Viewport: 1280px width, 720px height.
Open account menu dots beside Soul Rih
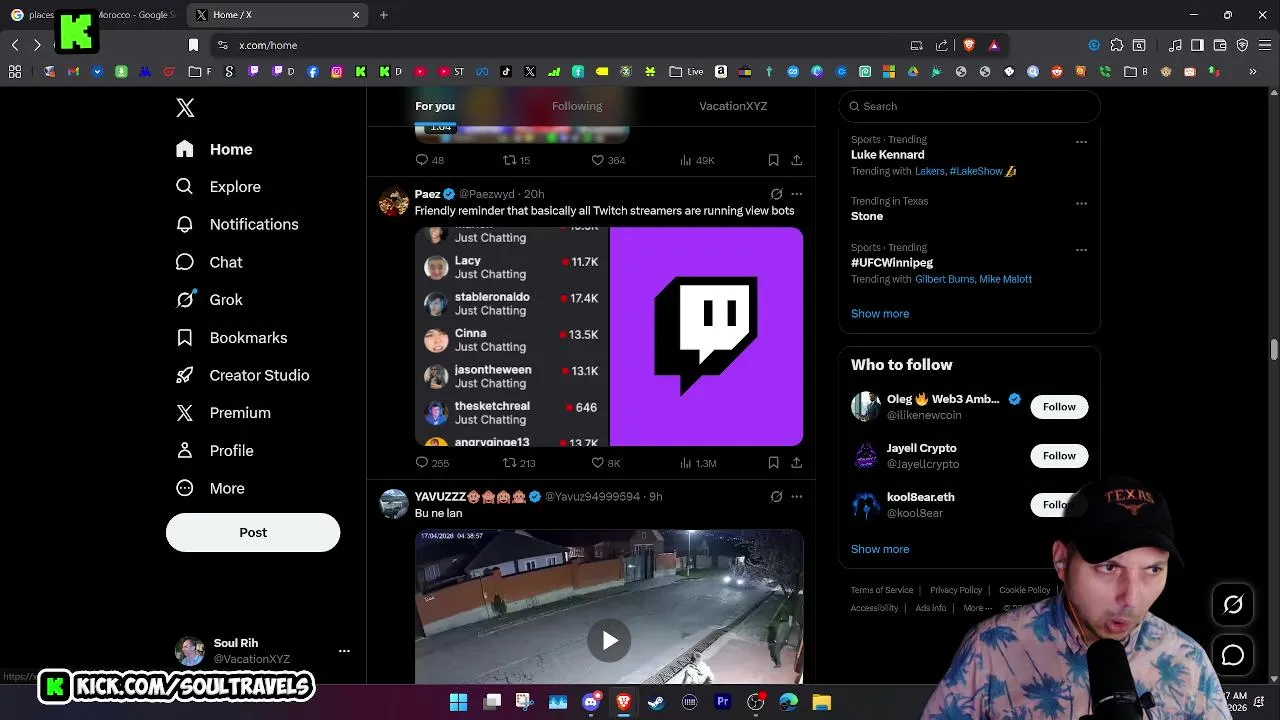pyautogui.click(x=344, y=651)
